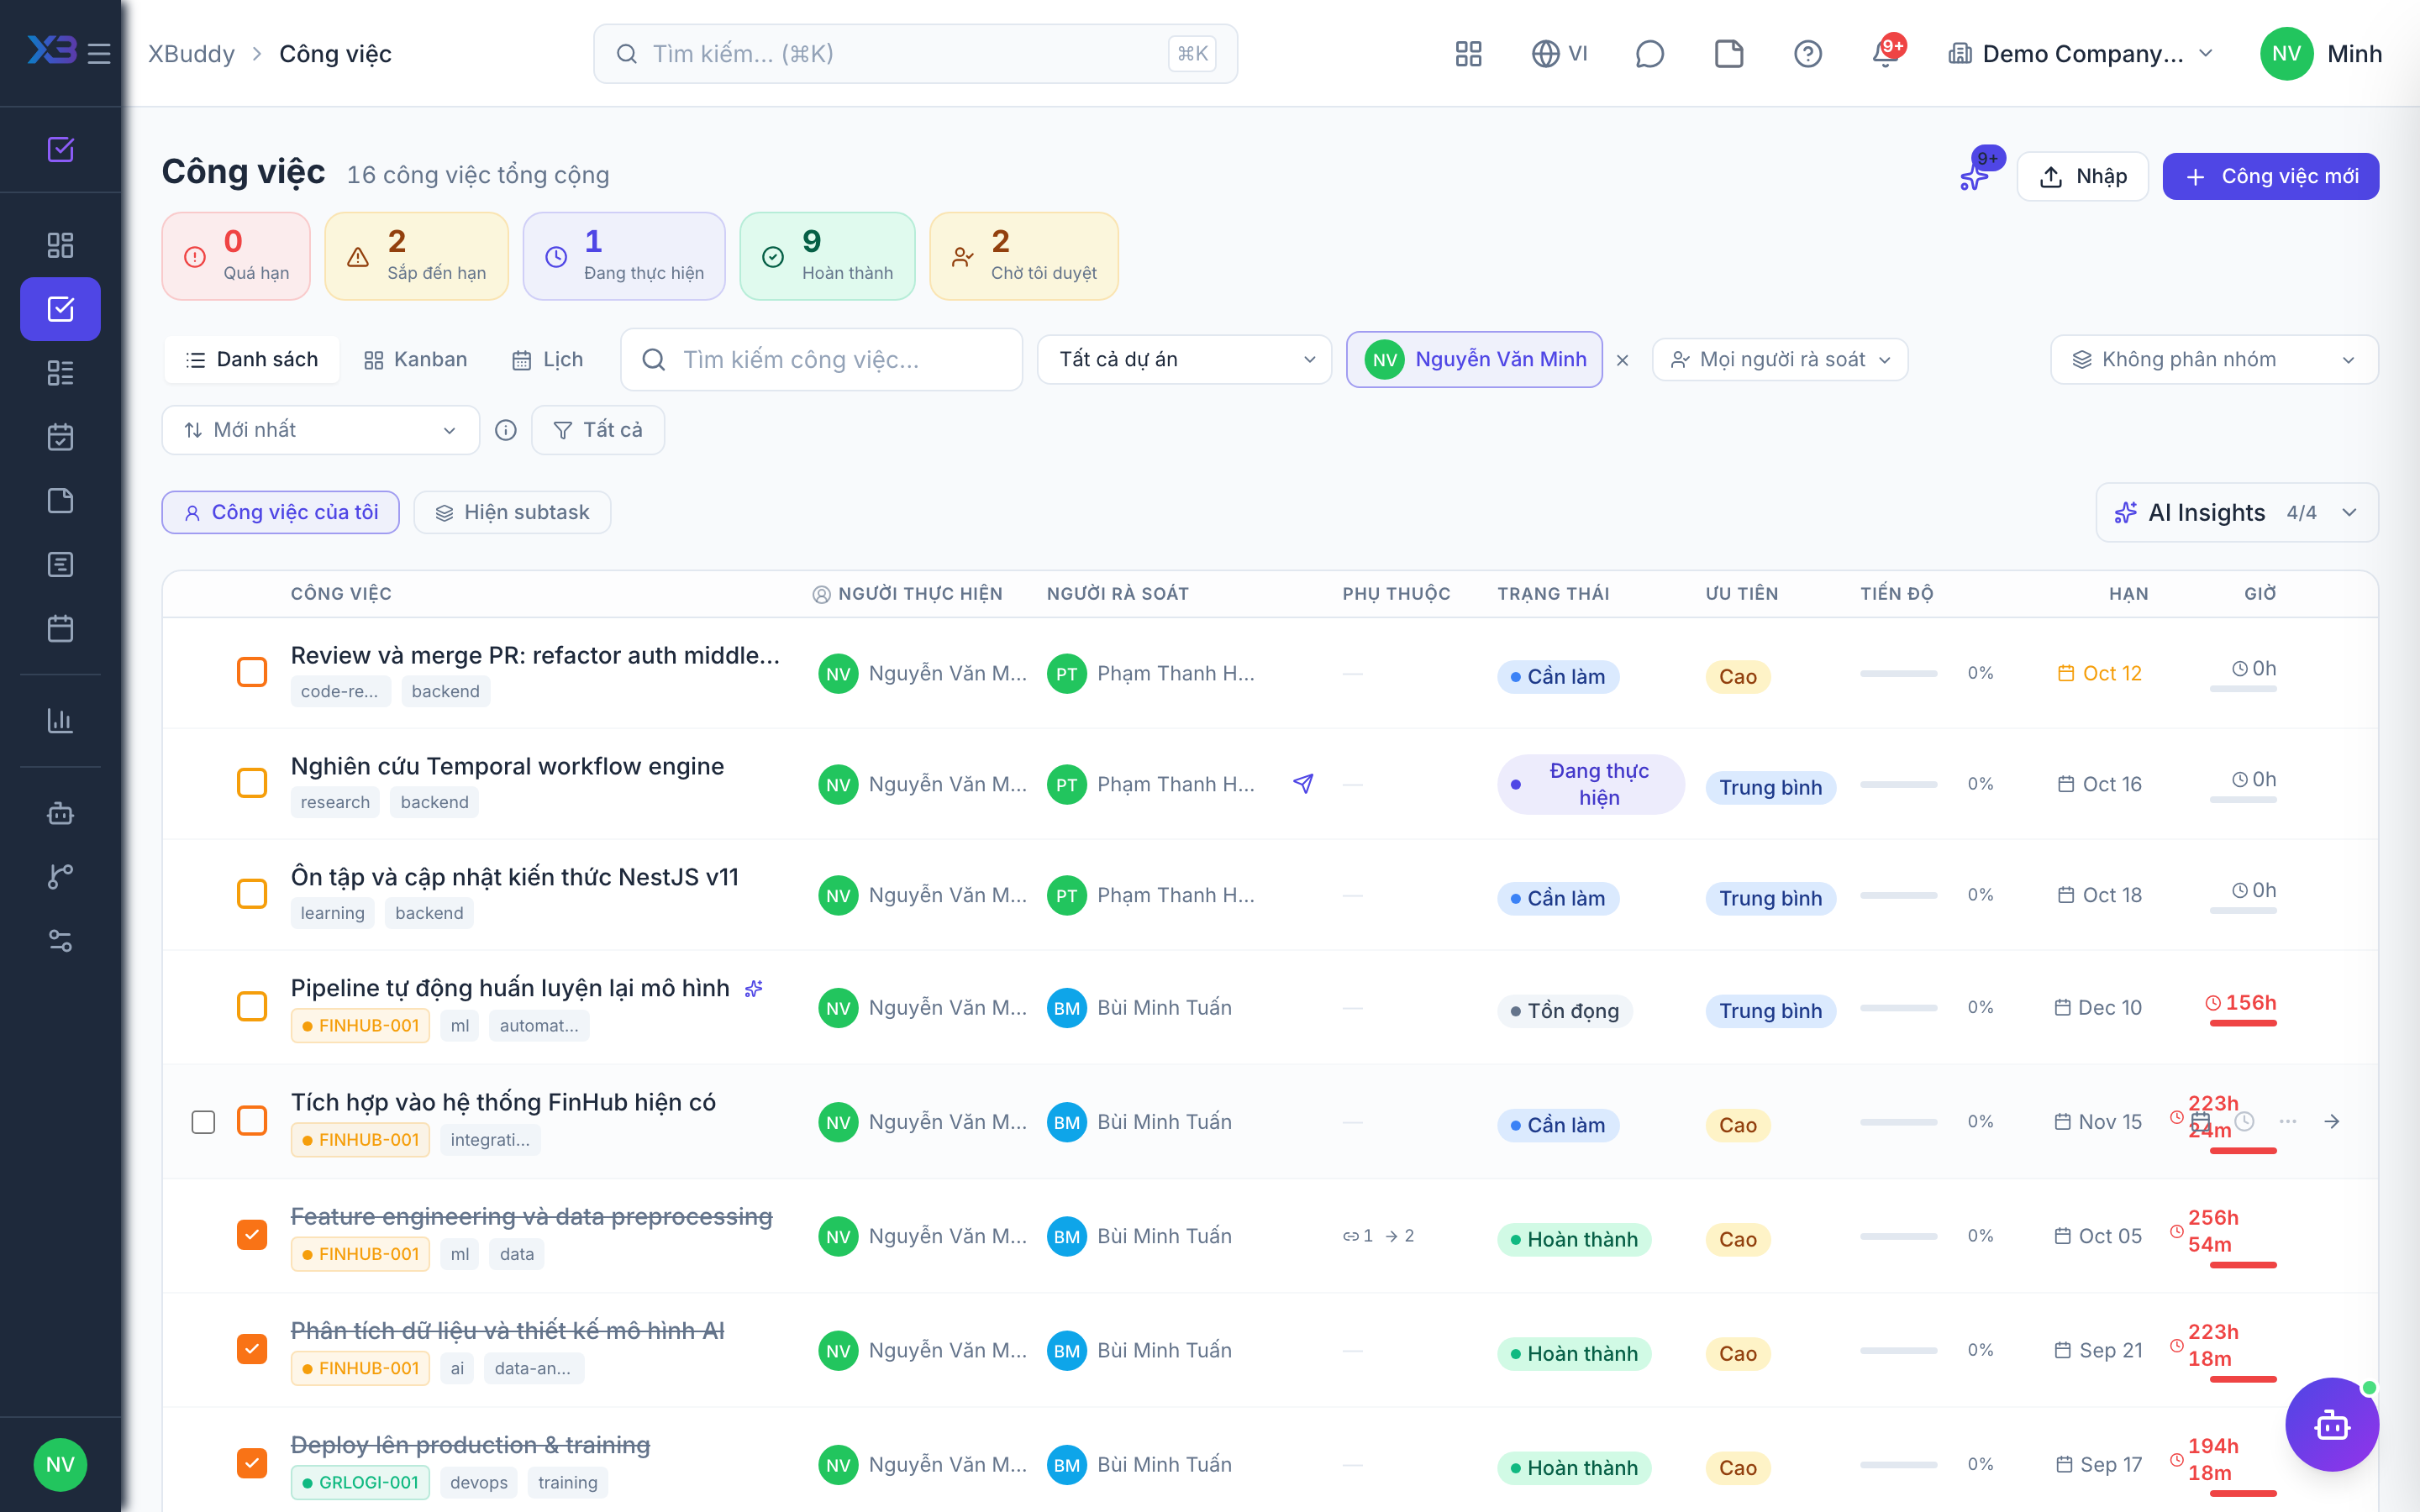Open the floating AI assistant robot button
The height and width of the screenshot is (1512, 2420).
[x=2331, y=1424]
